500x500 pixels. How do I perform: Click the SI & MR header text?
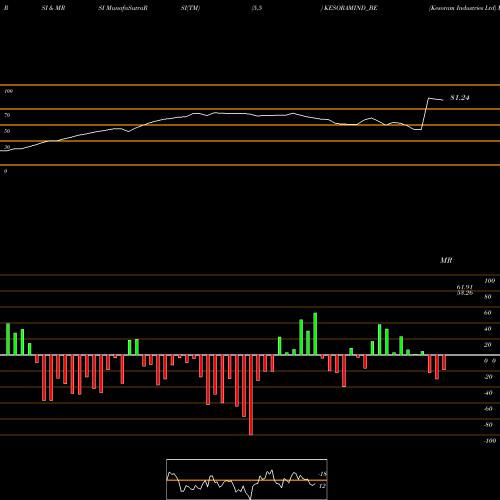coord(53,8)
